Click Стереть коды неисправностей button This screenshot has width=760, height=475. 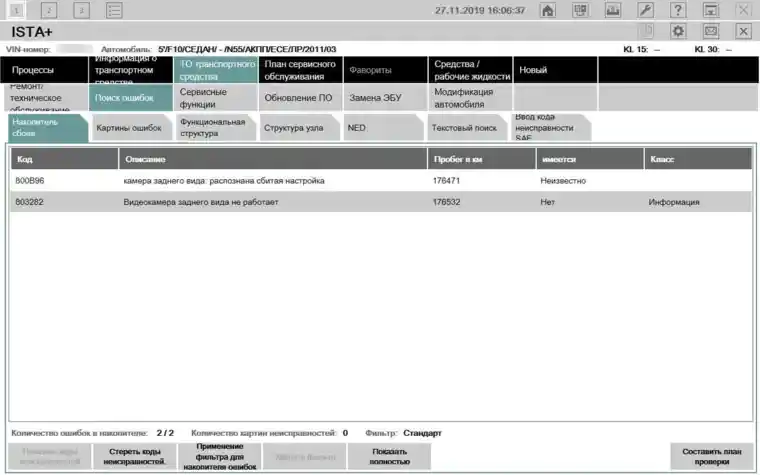pos(135,457)
